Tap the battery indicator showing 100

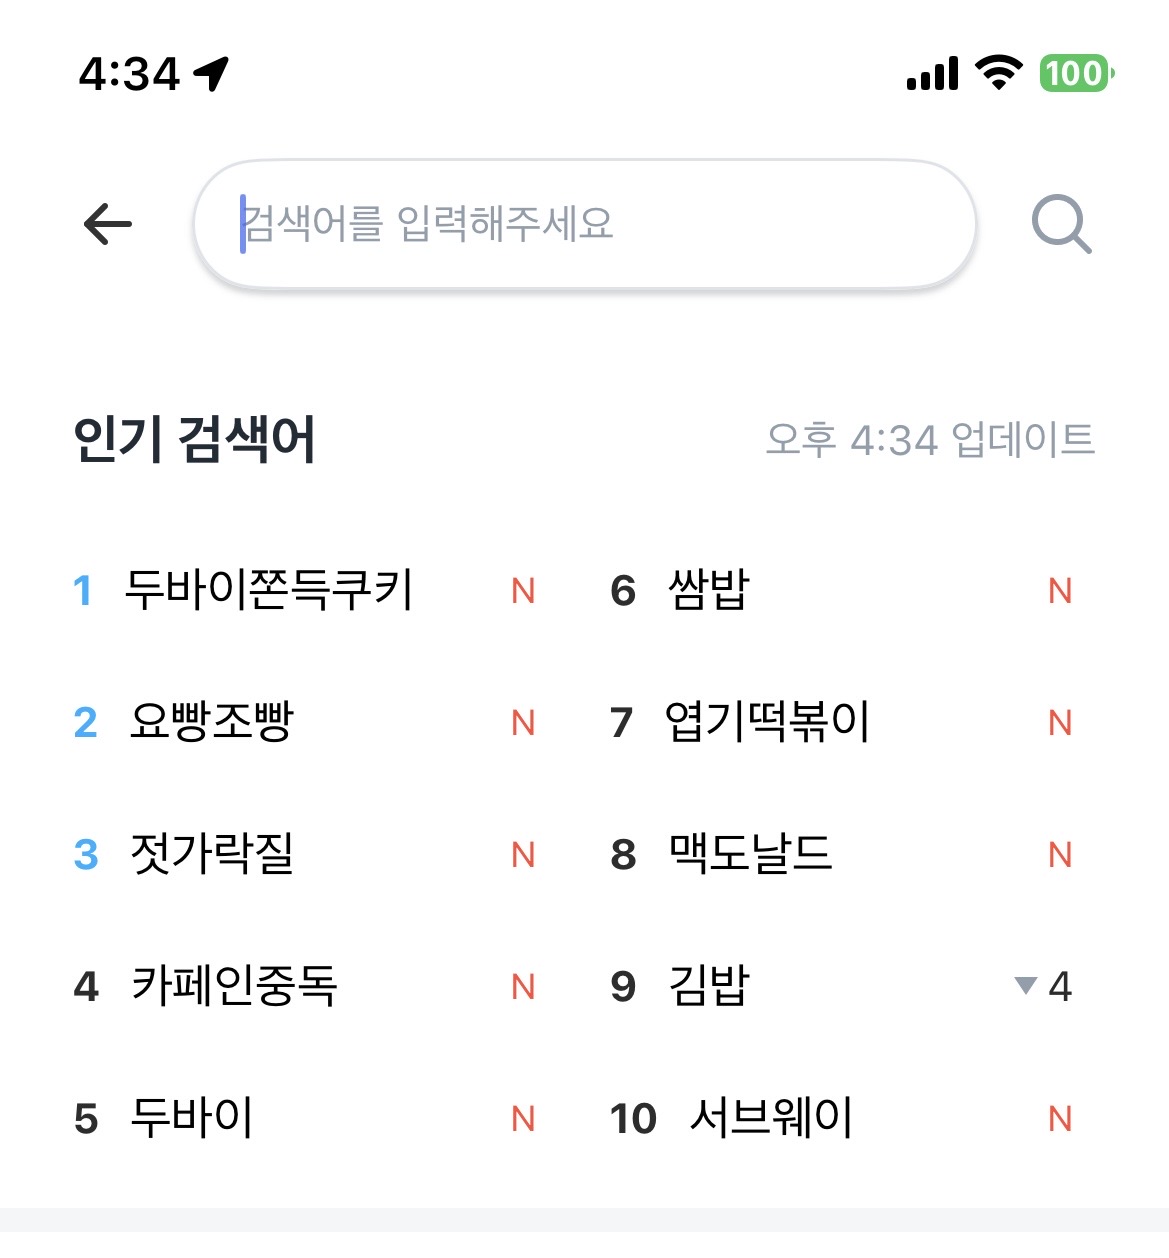click(x=1076, y=73)
